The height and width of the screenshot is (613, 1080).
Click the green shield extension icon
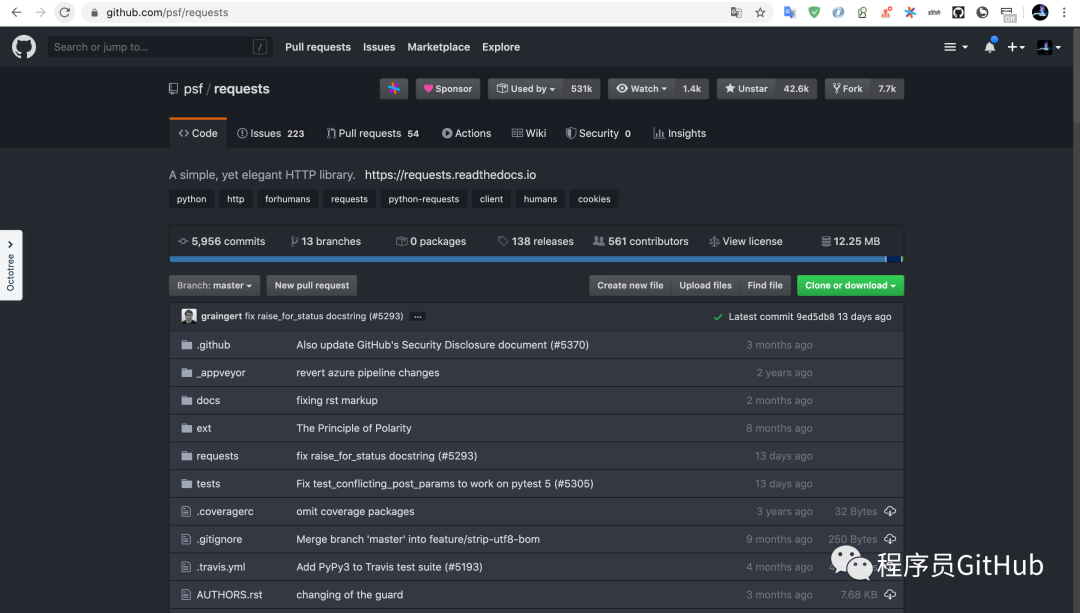point(814,12)
